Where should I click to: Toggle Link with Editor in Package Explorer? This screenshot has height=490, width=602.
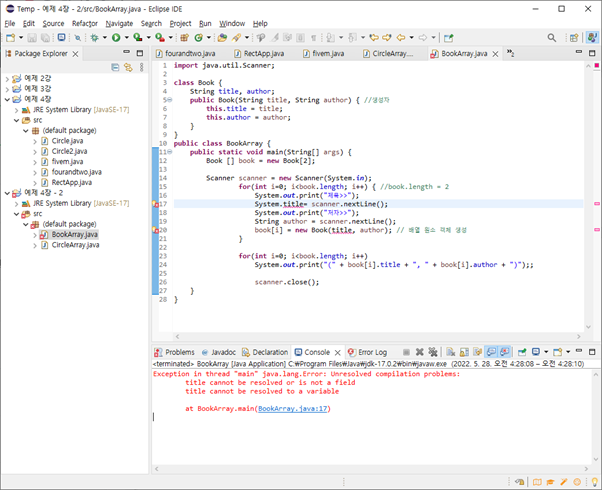[128, 68]
